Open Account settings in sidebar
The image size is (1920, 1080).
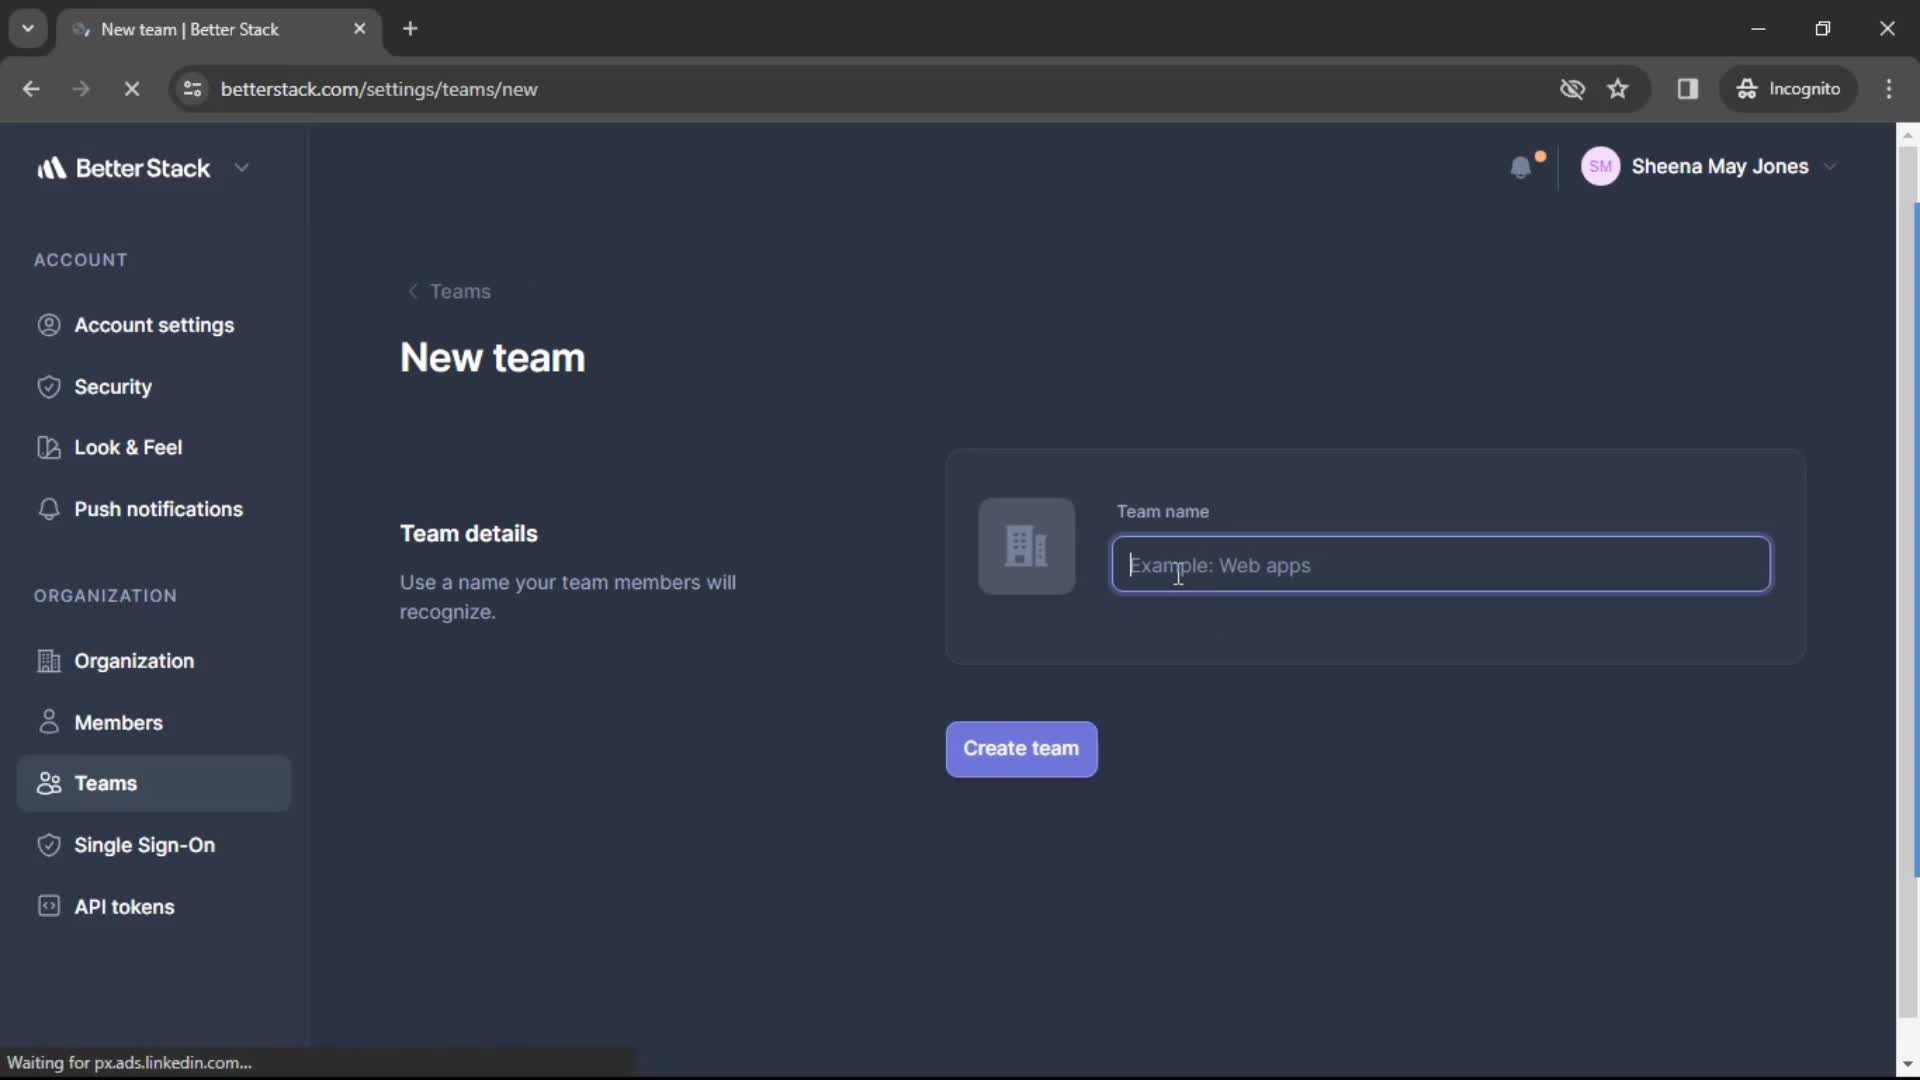[153, 325]
